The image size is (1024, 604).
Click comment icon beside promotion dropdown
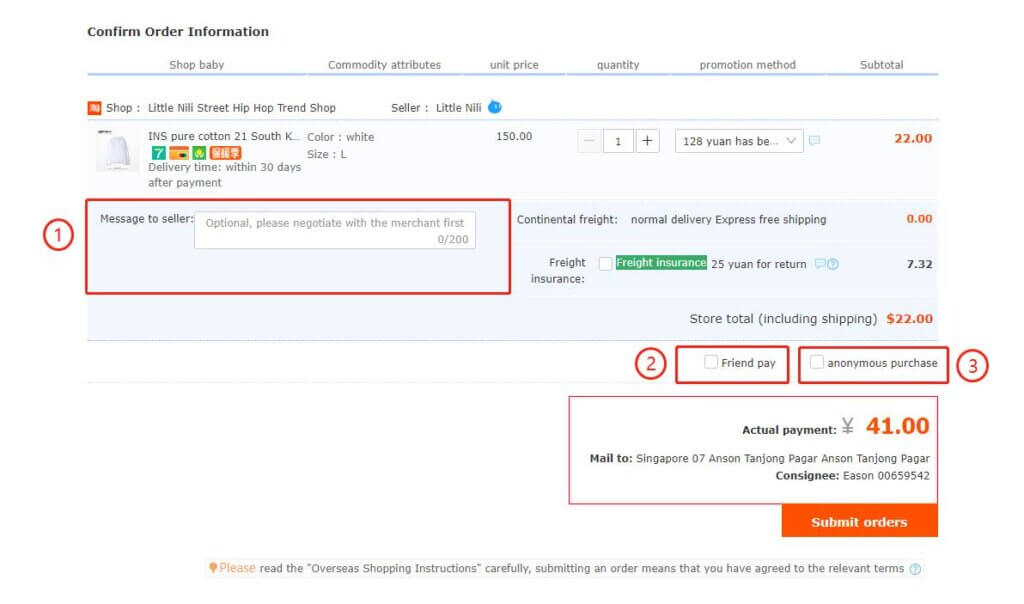[814, 140]
